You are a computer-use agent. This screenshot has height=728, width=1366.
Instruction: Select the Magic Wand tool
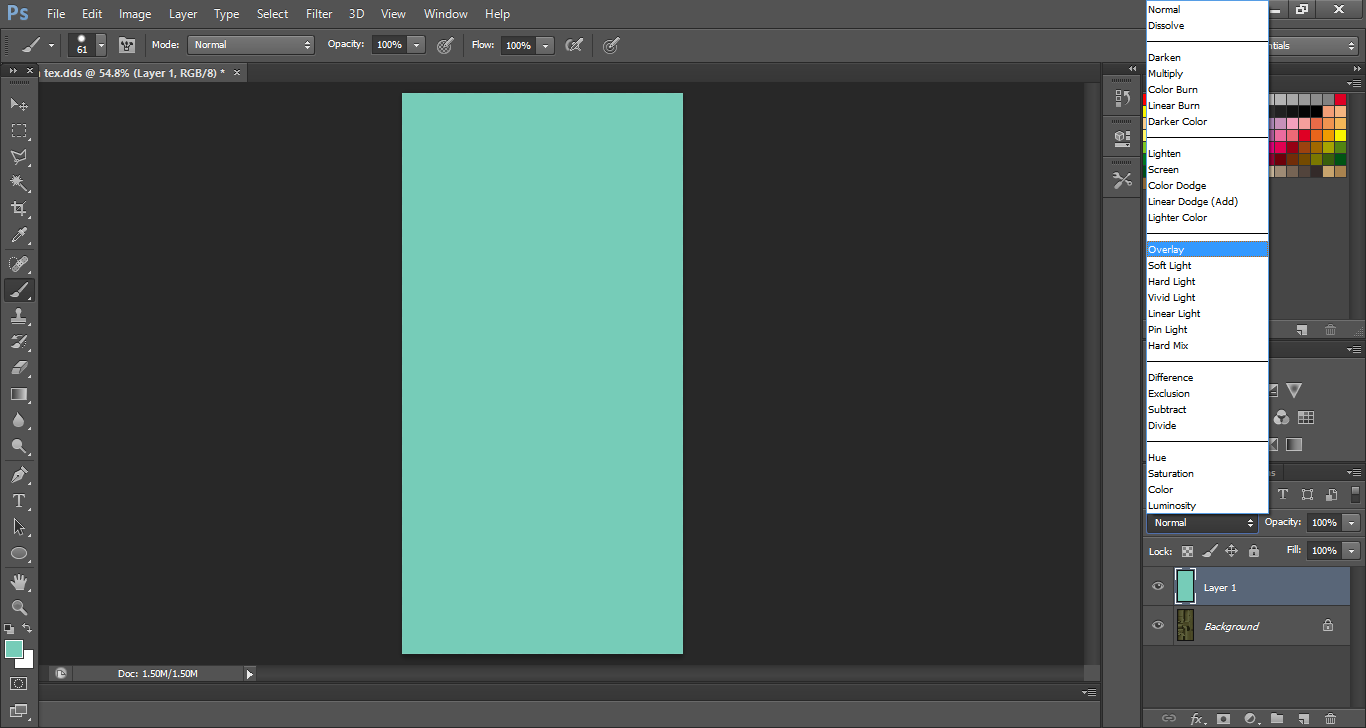pos(19,183)
